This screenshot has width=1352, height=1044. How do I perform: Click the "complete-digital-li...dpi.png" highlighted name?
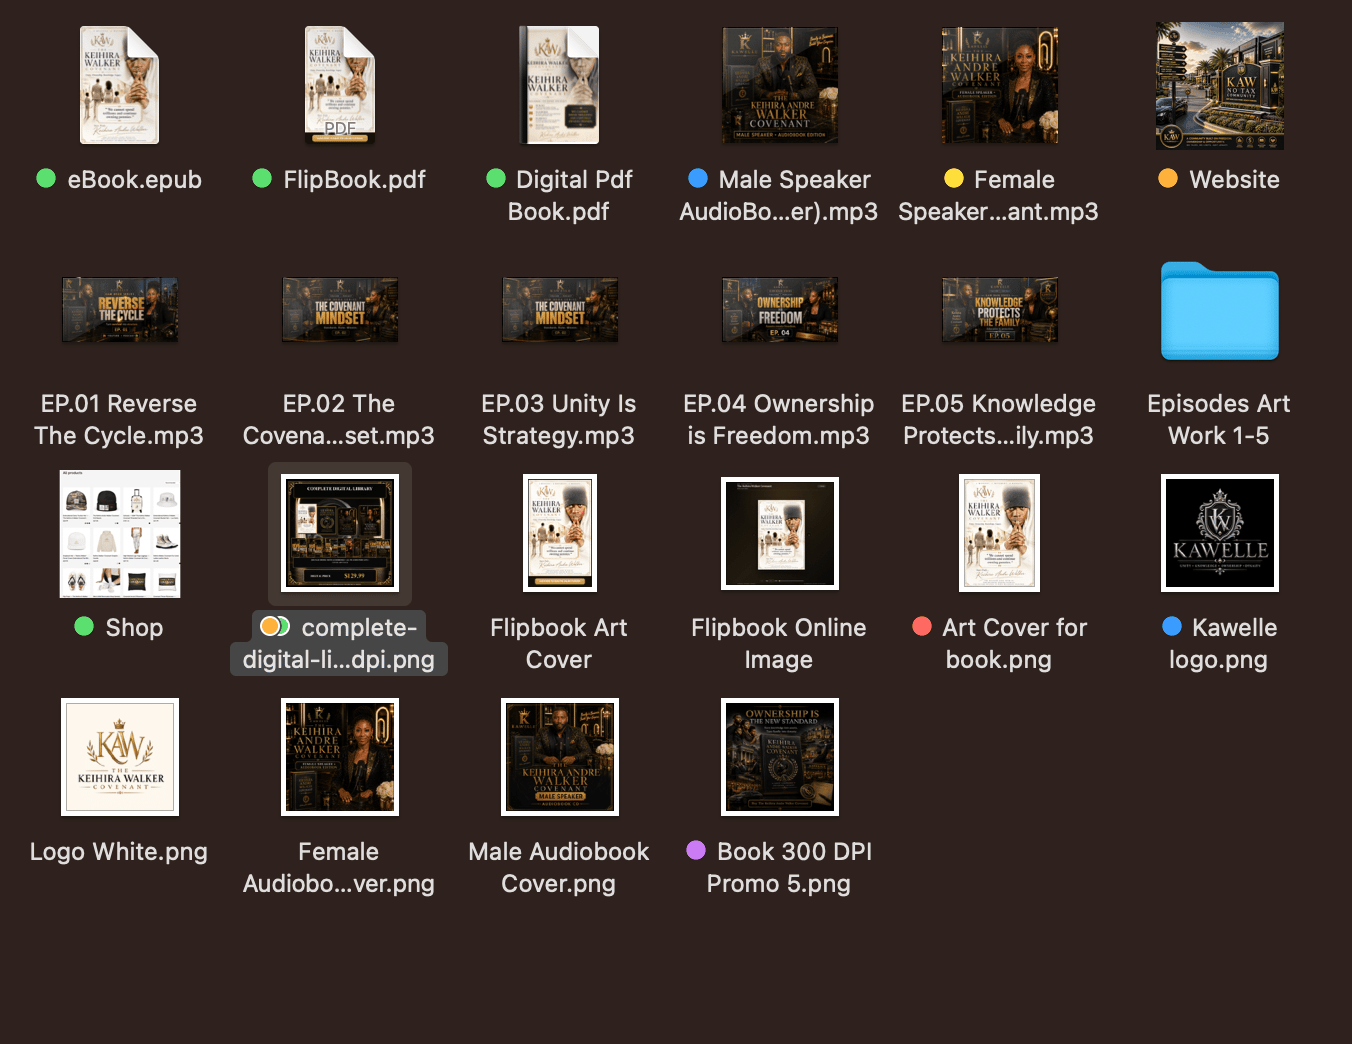[339, 644]
